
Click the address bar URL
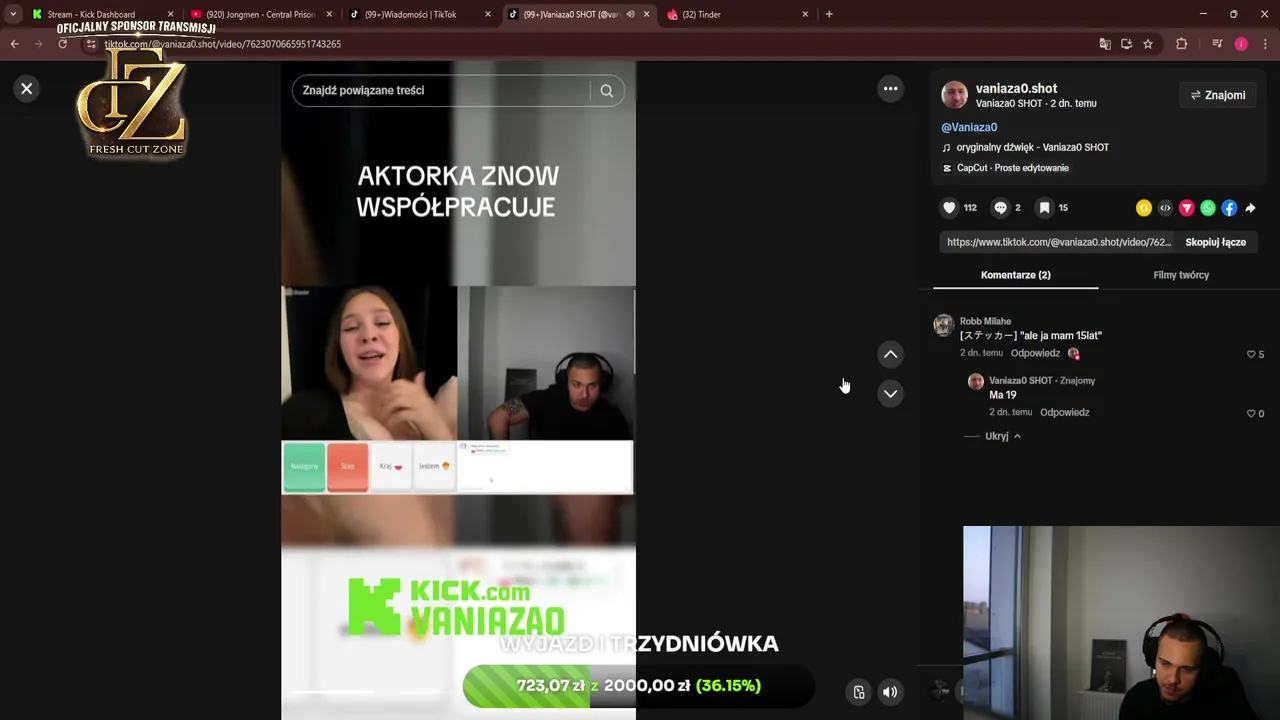(x=223, y=44)
